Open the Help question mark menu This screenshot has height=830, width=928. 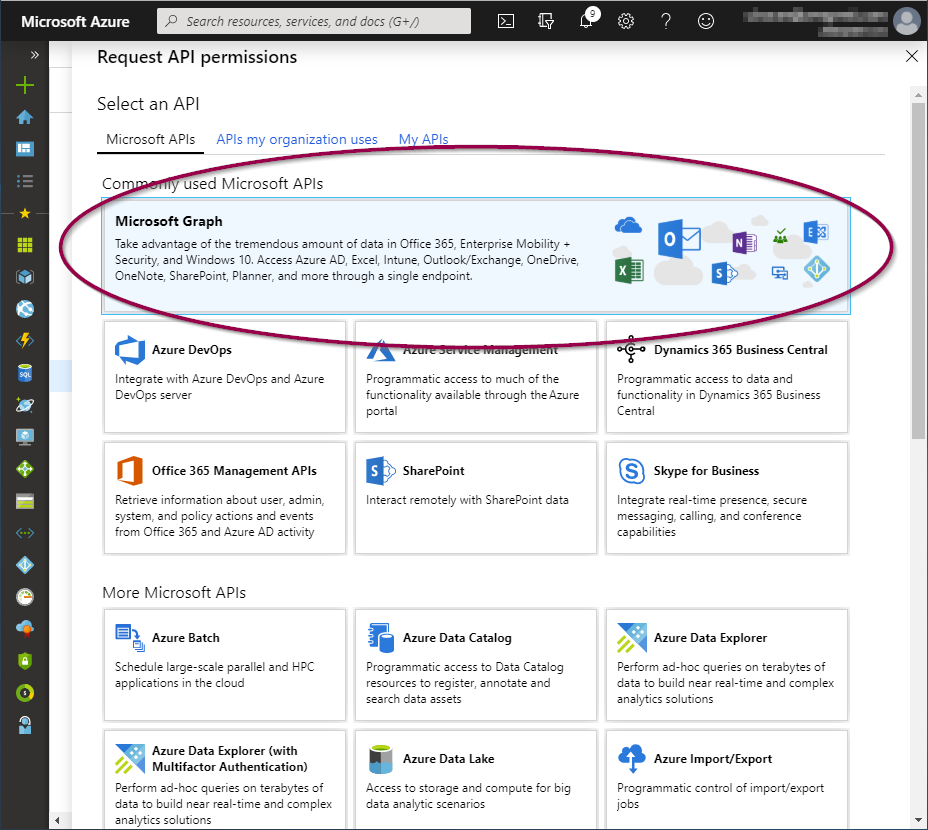[666, 21]
